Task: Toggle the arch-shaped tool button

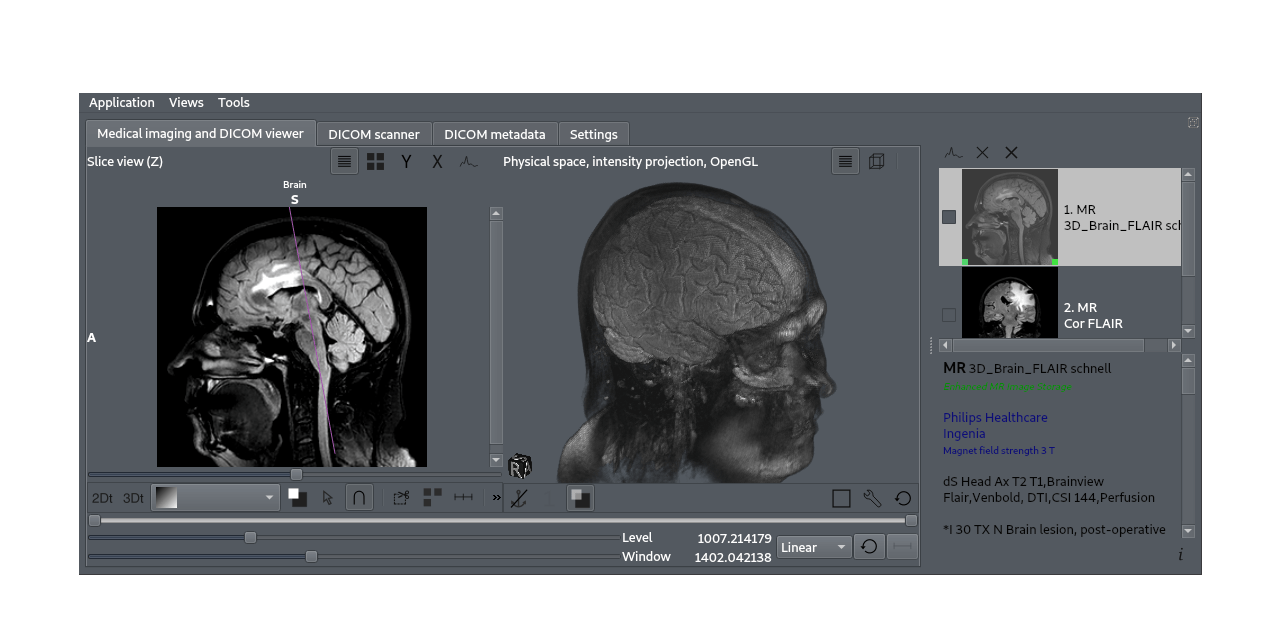Action: [x=358, y=497]
